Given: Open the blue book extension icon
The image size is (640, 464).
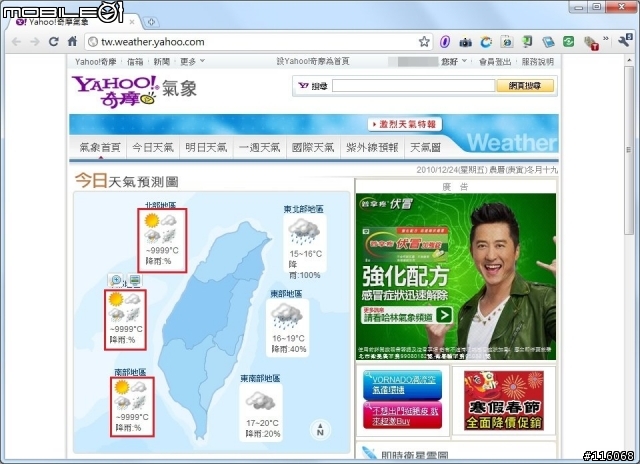Looking at the screenshot, I should pyautogui.click(x=548, y=42).
